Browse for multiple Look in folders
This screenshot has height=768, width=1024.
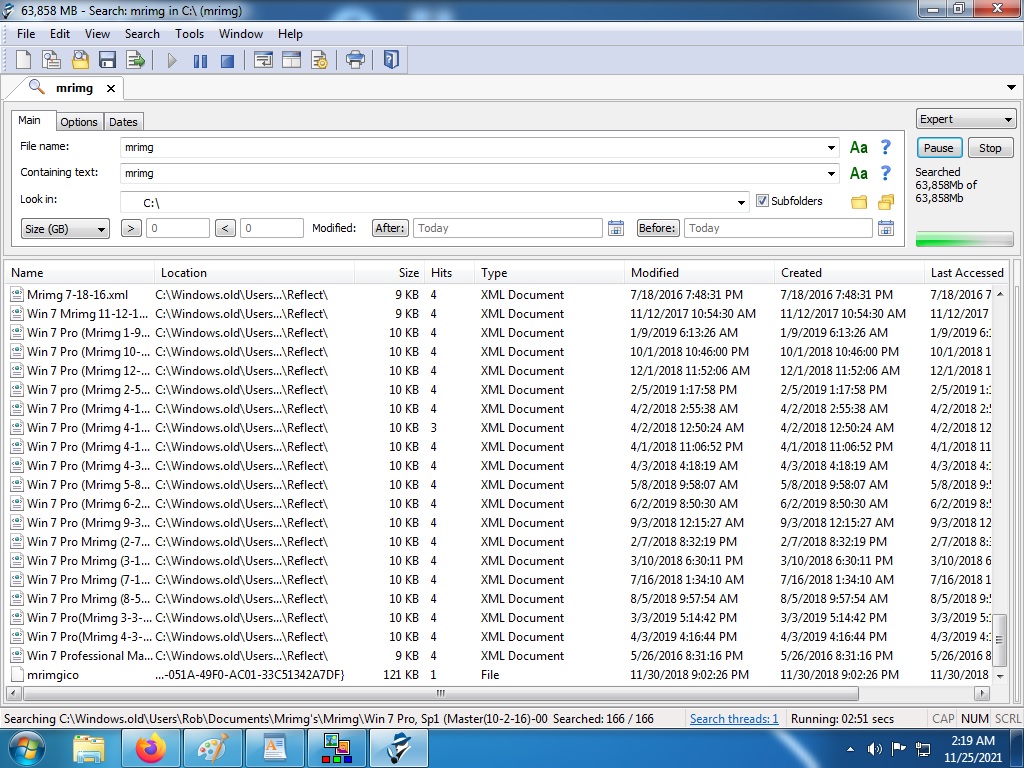click(886, 202)
